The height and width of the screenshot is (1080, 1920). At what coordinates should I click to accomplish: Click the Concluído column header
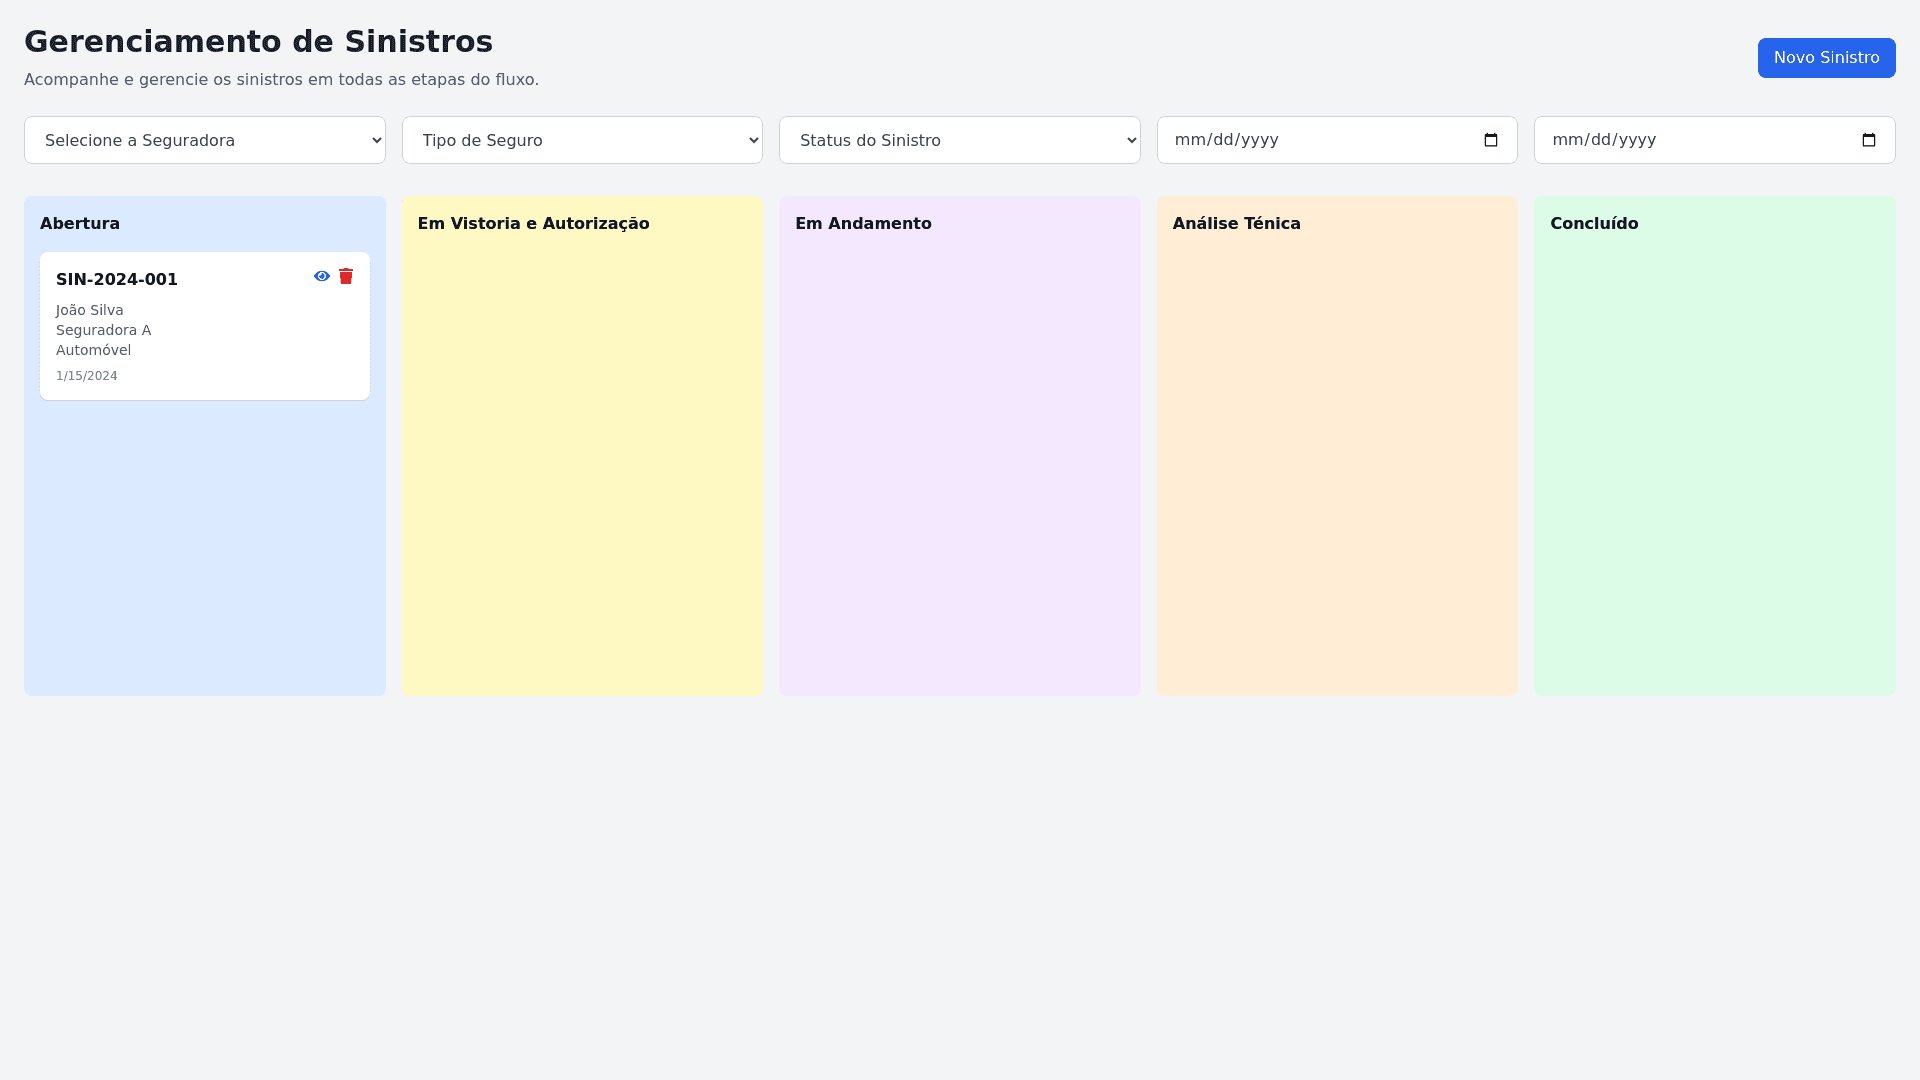tap(1594, 224)
